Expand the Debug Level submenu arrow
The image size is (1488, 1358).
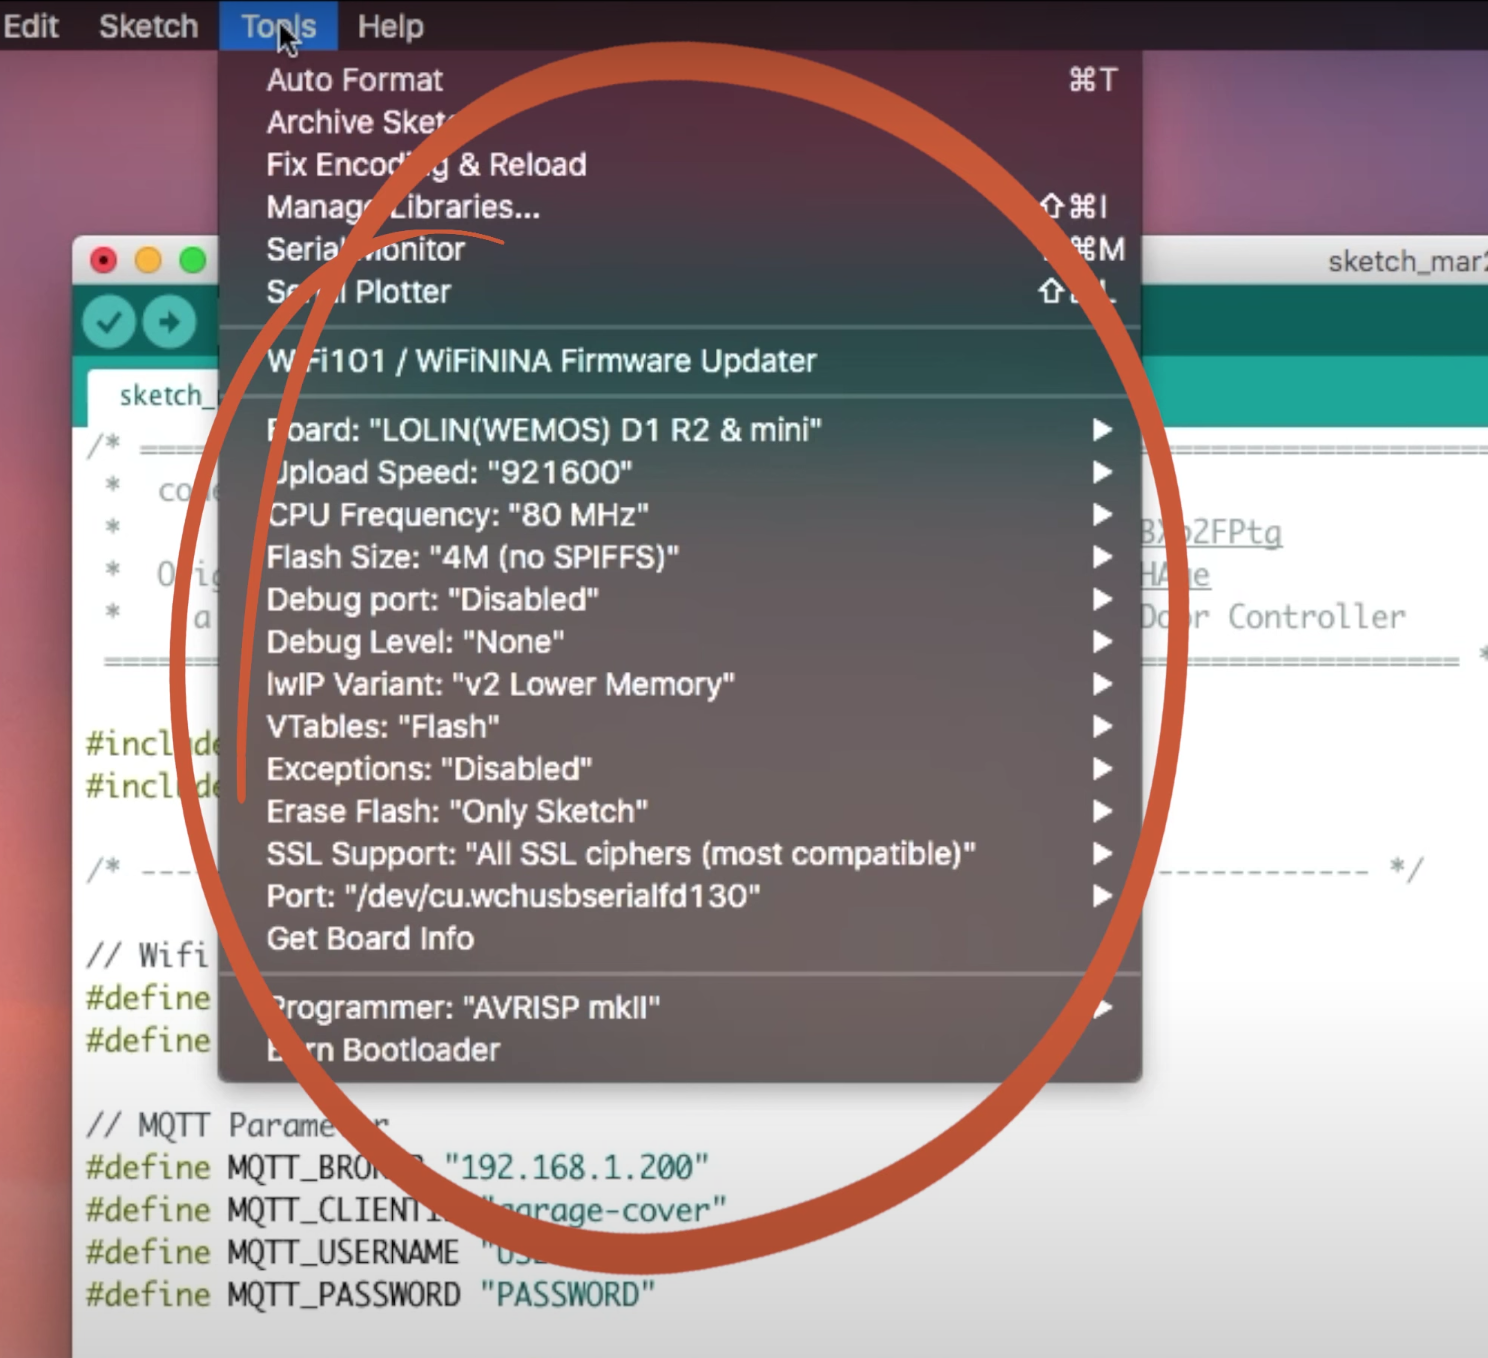click(1102, 642)
